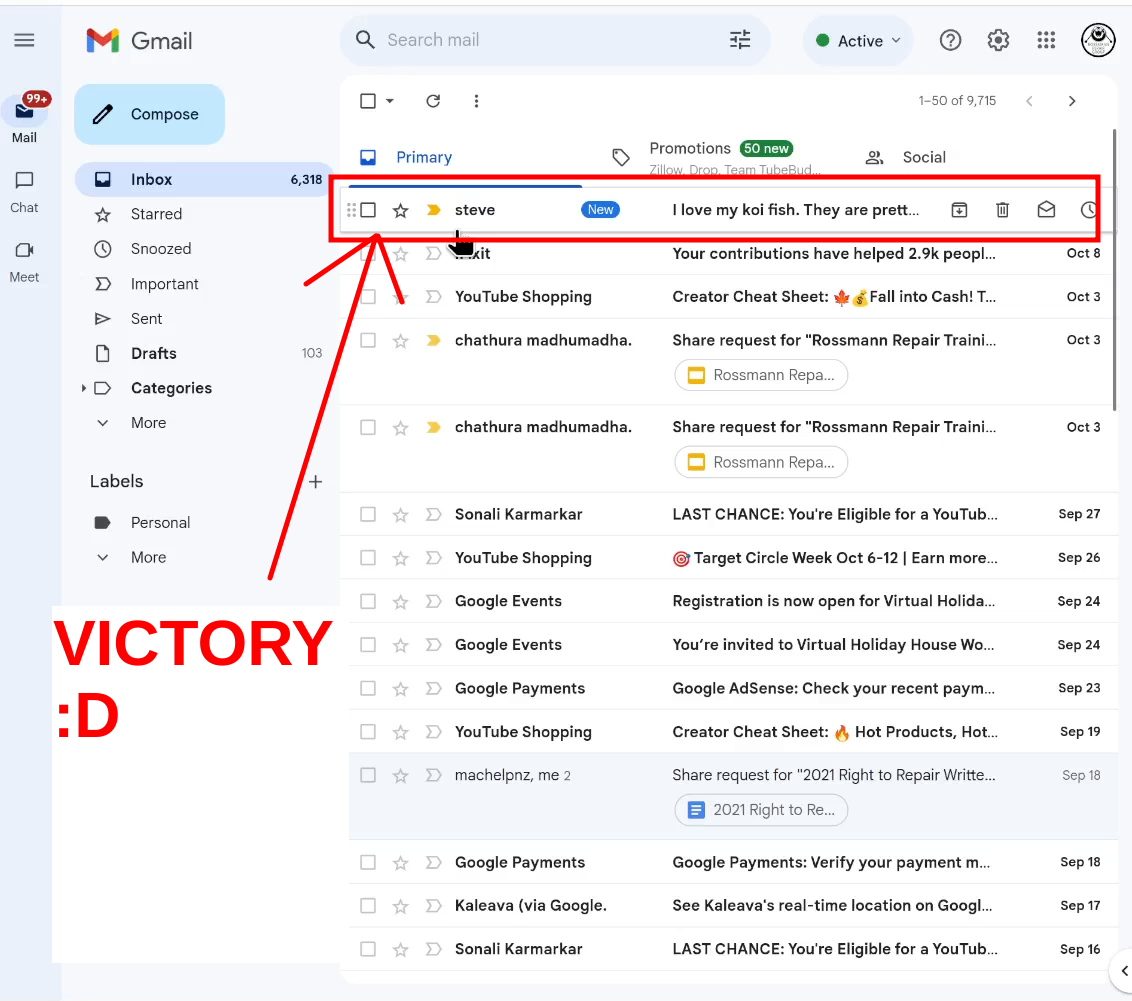Open the select dropdown arrow beside checkbox
1132x1001 pixels.
click(390, 101)
